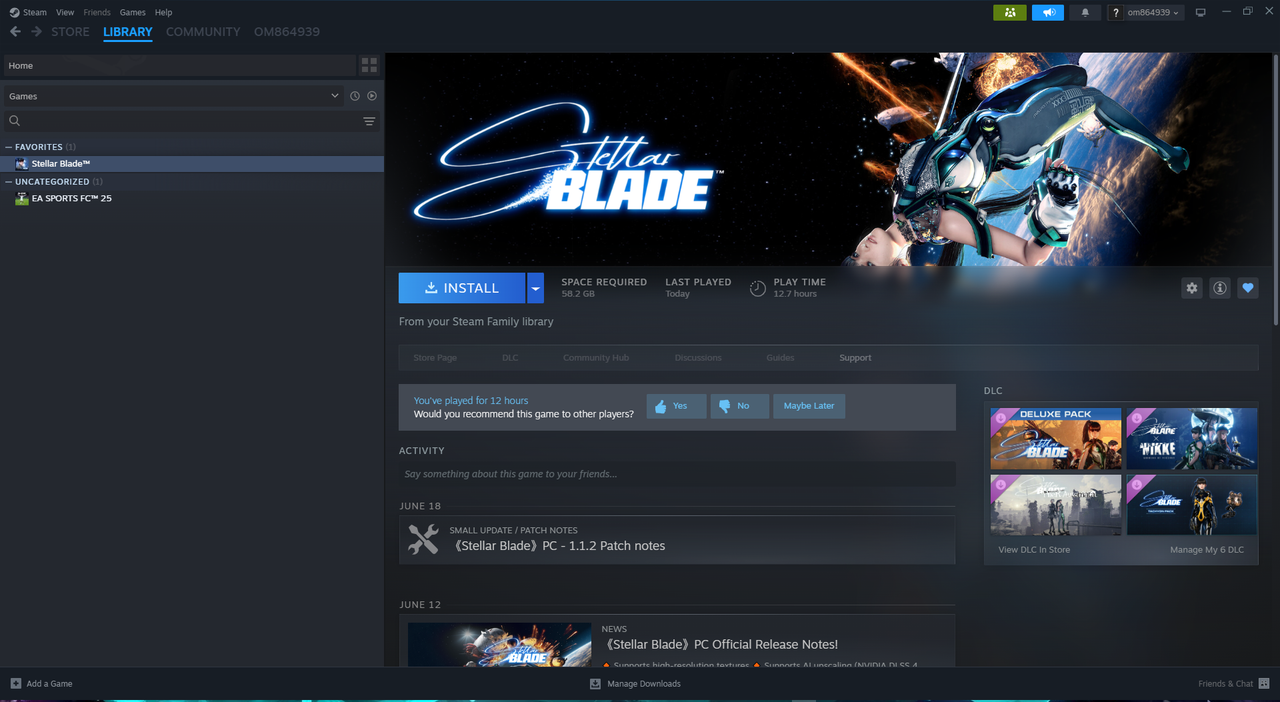Switch library to grid collections view

coord(370,65)
